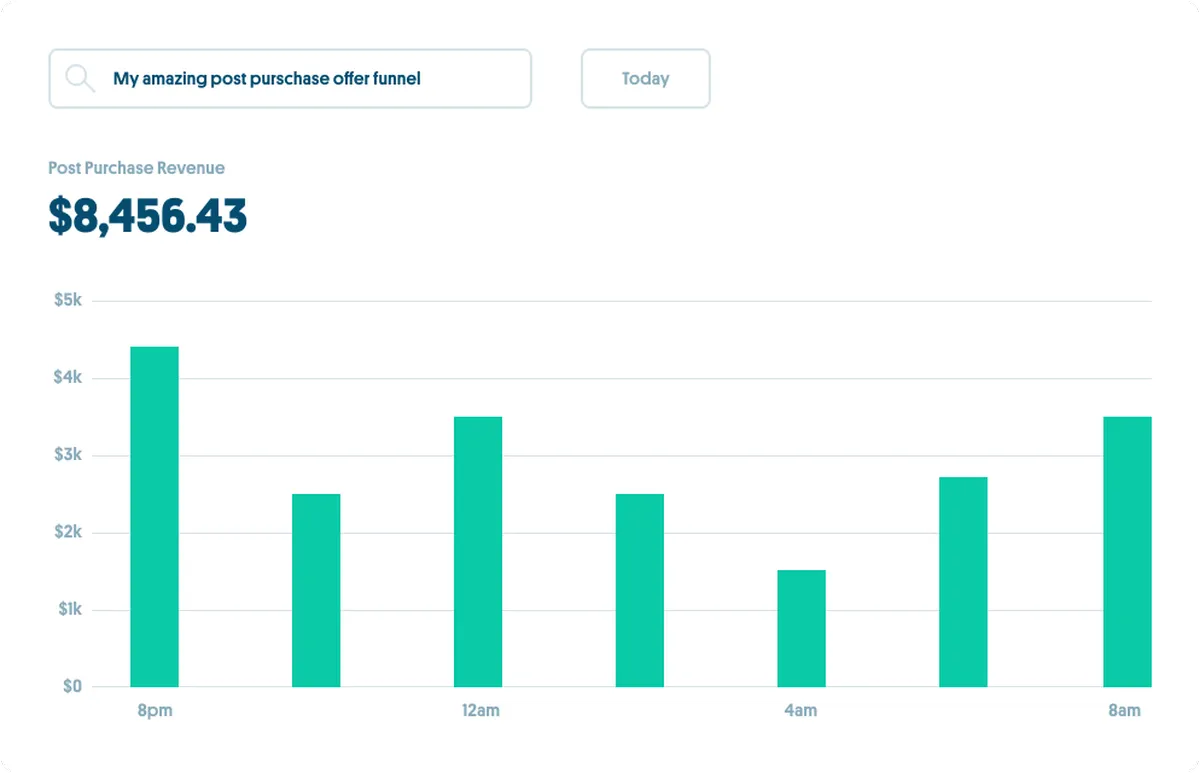Open the Today date range selector
Screen dimensions: 1200x773
coord(645,78)
